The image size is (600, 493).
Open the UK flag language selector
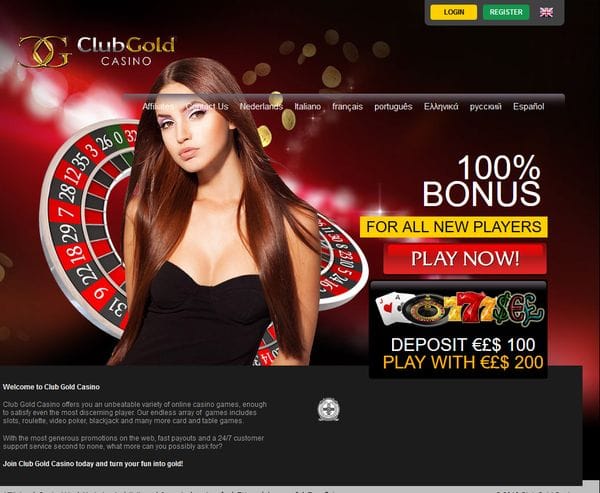[x=546, y=12]
